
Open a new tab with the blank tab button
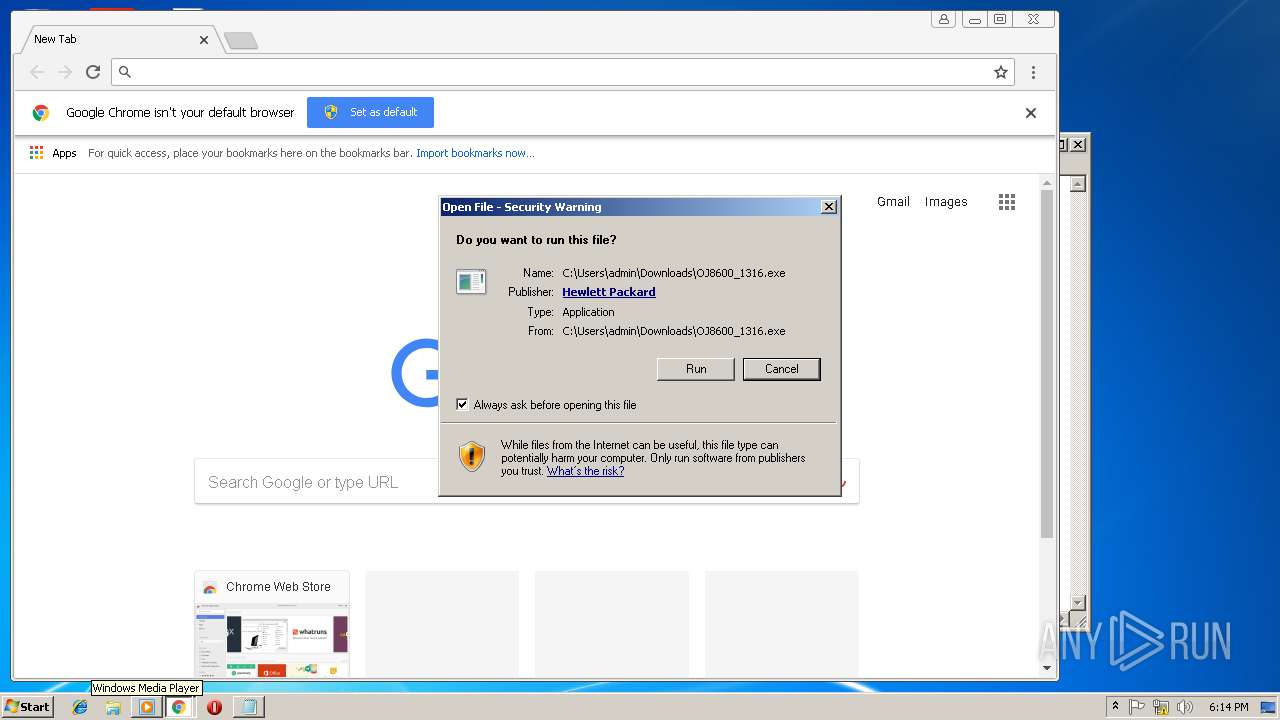(240, 40)
